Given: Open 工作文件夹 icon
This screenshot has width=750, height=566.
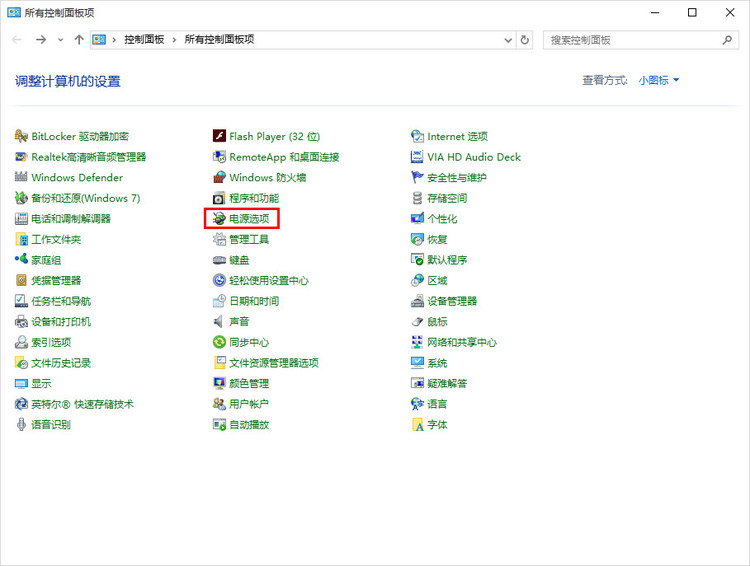Looking at the screenshot, I should click(21, 239).
